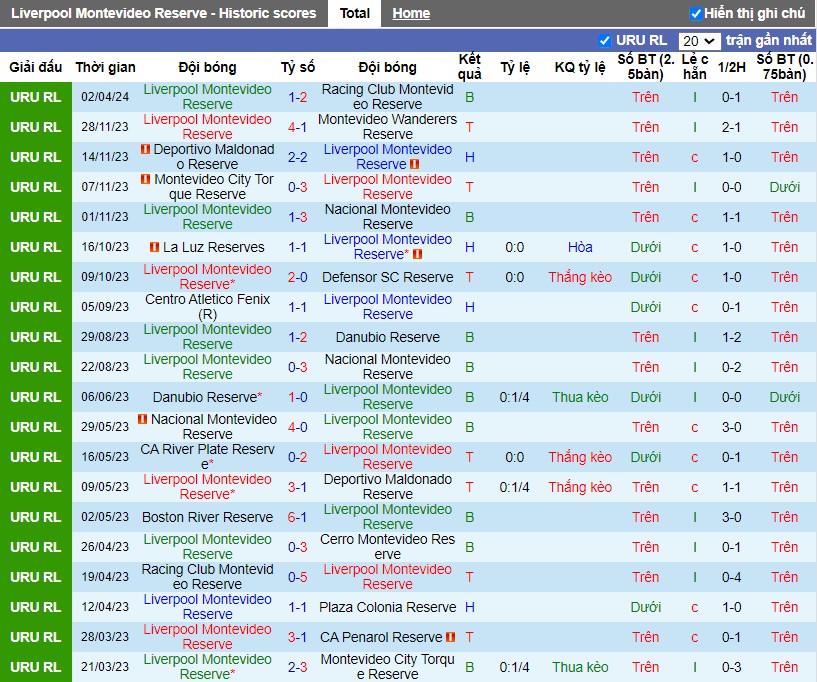Click half-time score 0-4 on 19/04/23
Screen dimensions: 817x682
point(732,577)
